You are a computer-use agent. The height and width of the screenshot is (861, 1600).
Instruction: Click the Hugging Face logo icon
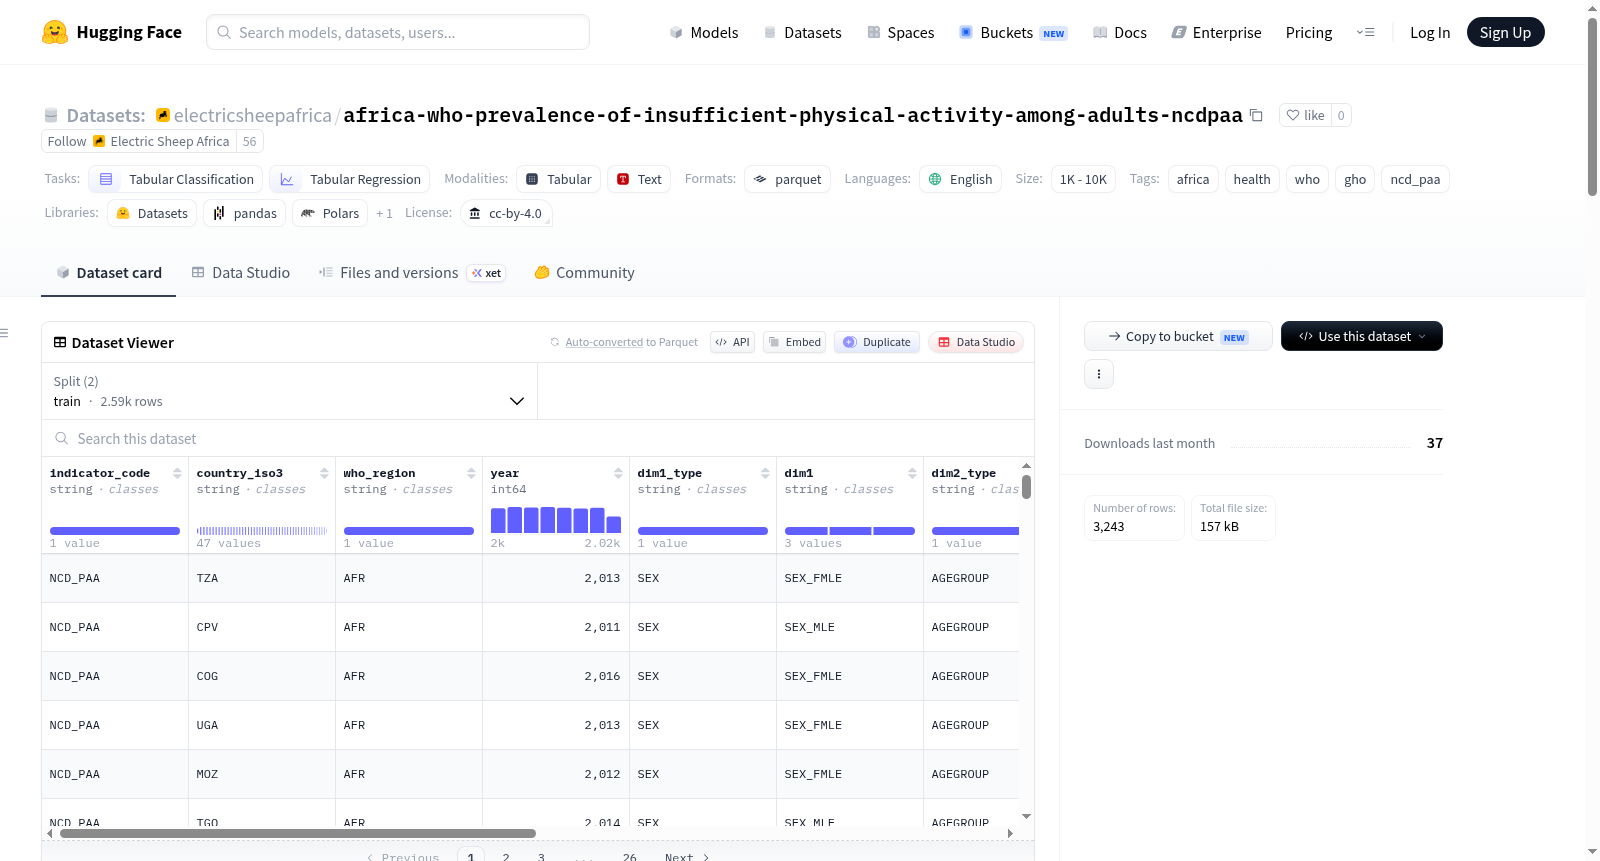tap(55, 32)
